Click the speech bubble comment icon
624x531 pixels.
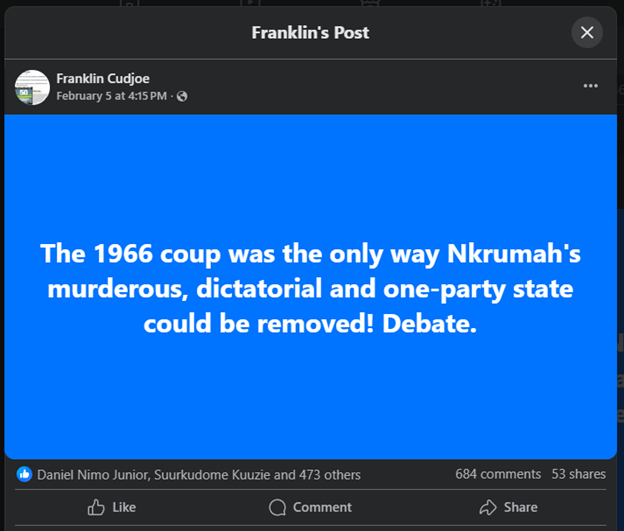(x=278, y=507)
